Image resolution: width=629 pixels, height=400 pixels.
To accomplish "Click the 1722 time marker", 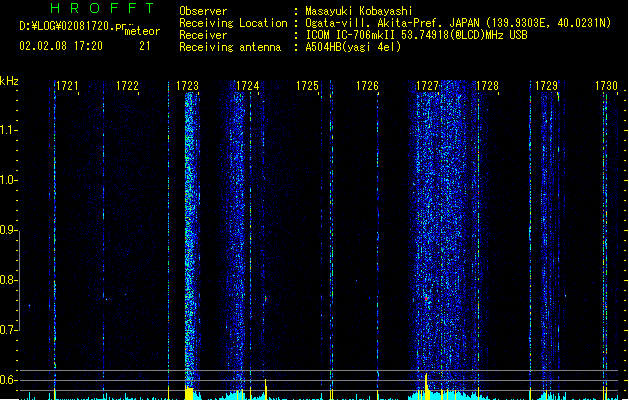I will tap(127, 86).
